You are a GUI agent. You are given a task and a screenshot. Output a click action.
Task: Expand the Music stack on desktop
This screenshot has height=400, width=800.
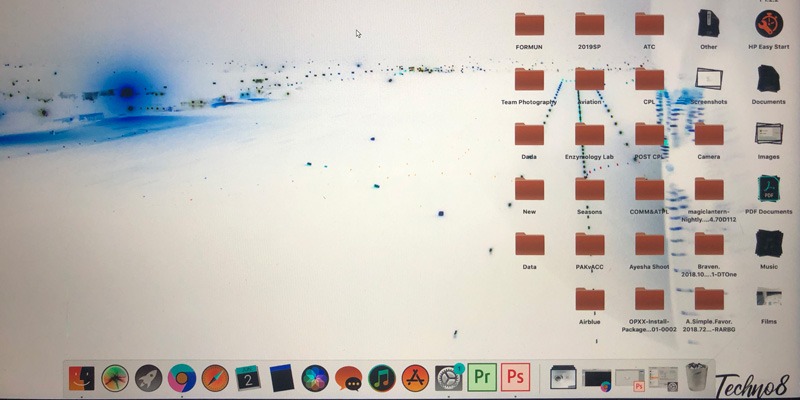click(769, 243)
